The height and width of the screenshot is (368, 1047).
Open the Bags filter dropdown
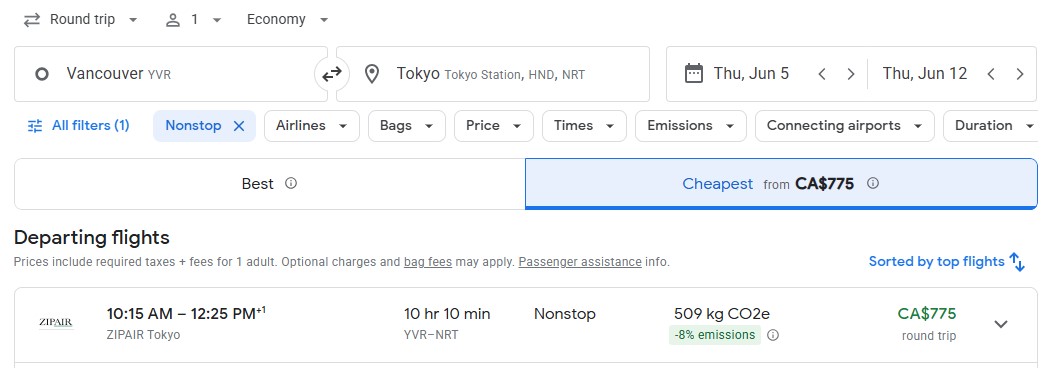pos(407,126)
